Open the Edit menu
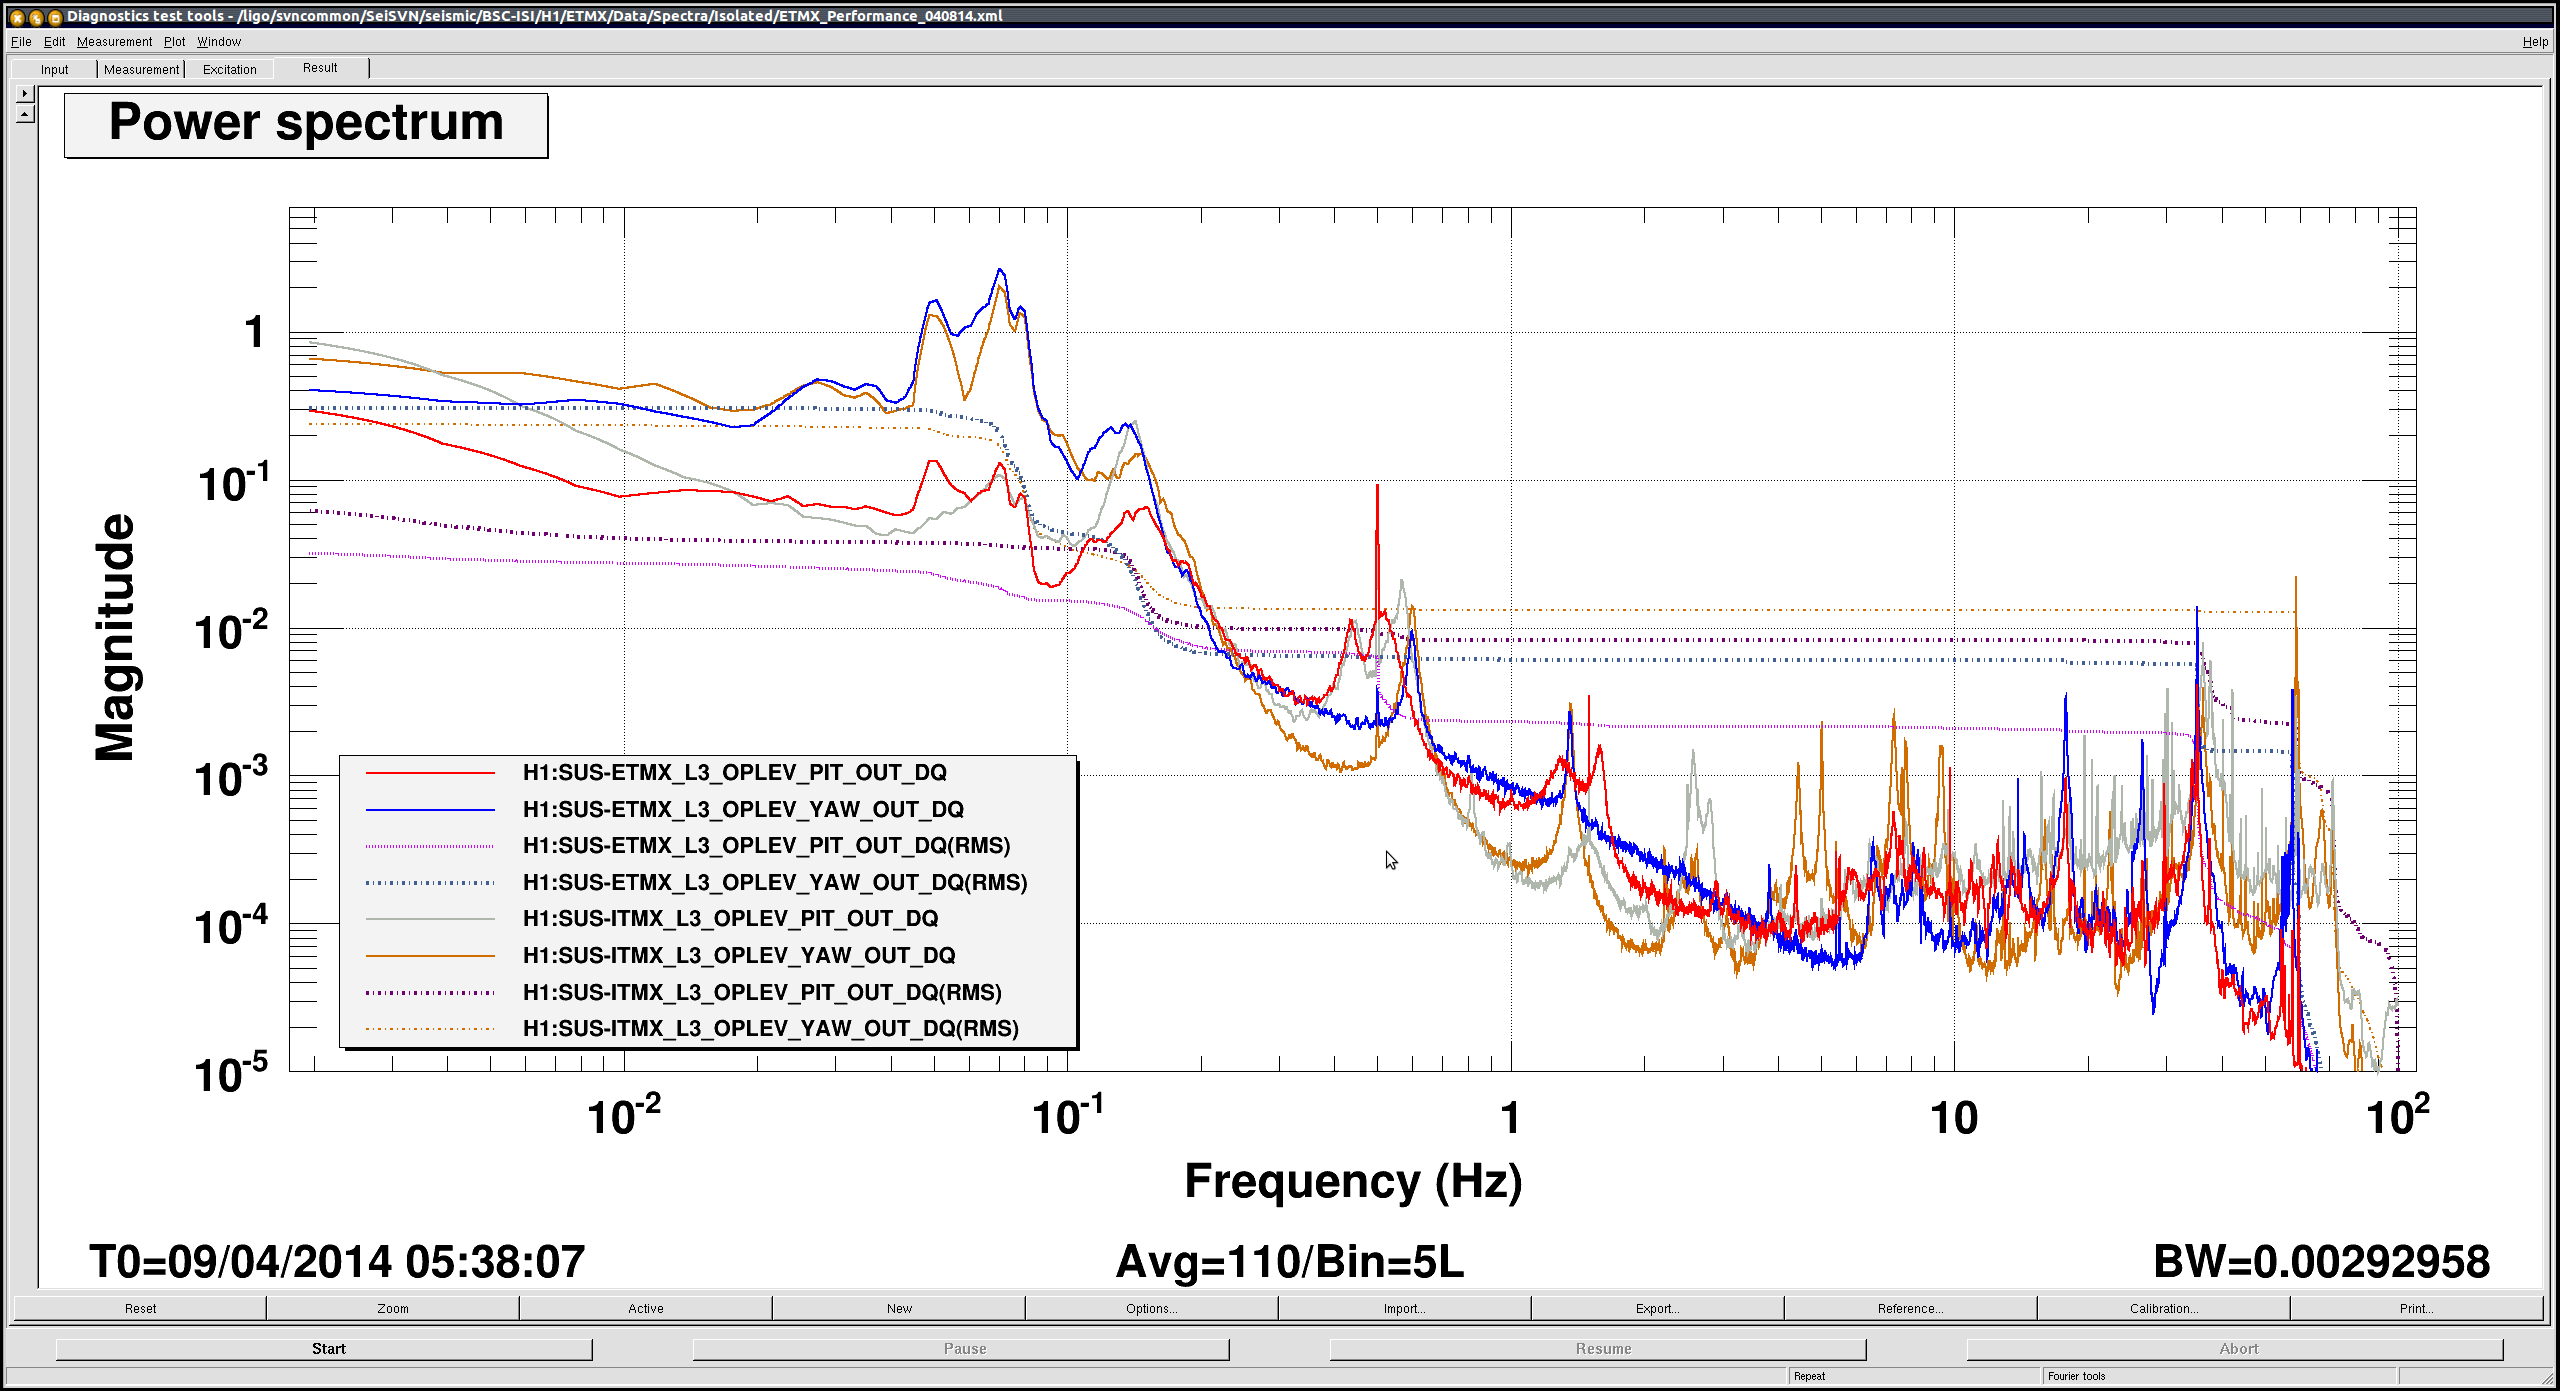Viewport: 2560px width, 1391px height. click(x=54, y=42)
